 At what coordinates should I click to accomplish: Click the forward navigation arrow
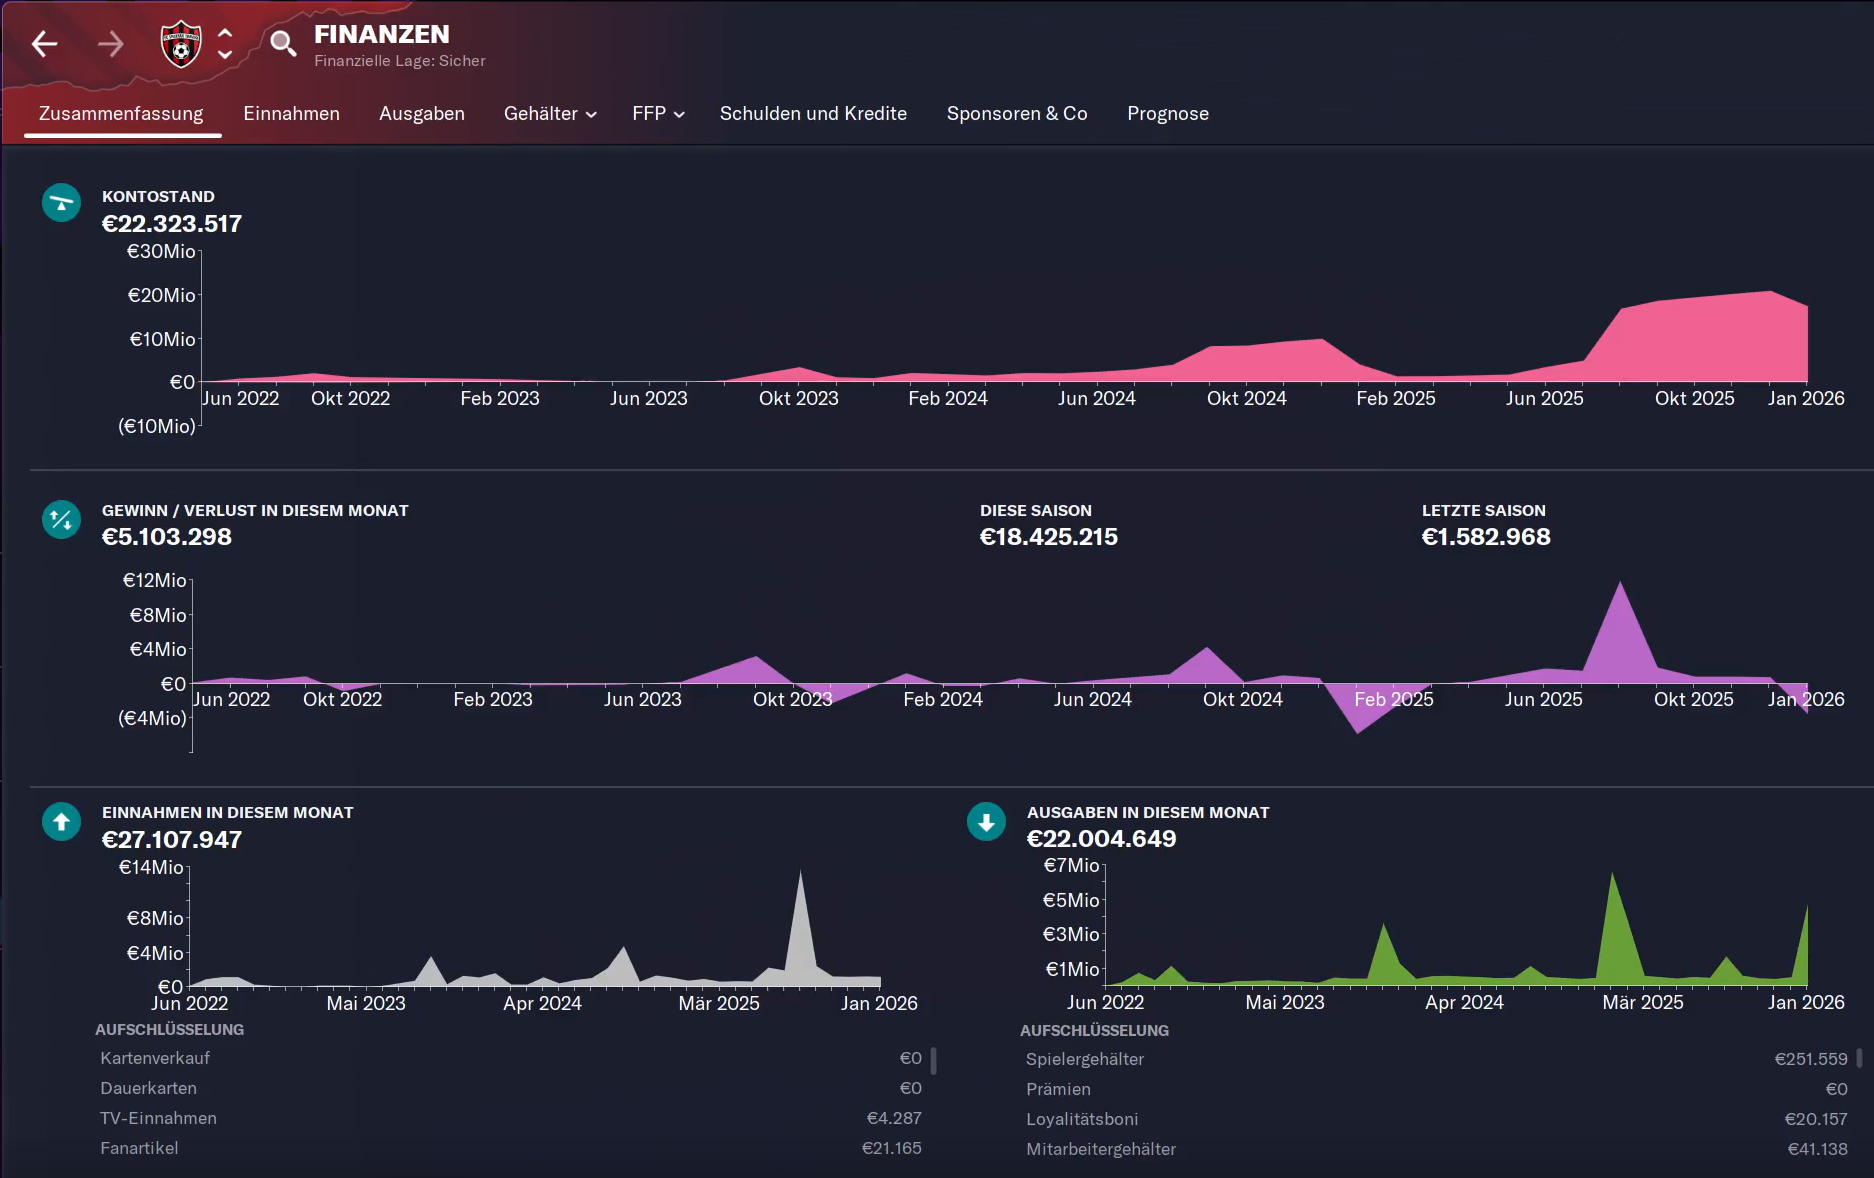pos(110,44)
